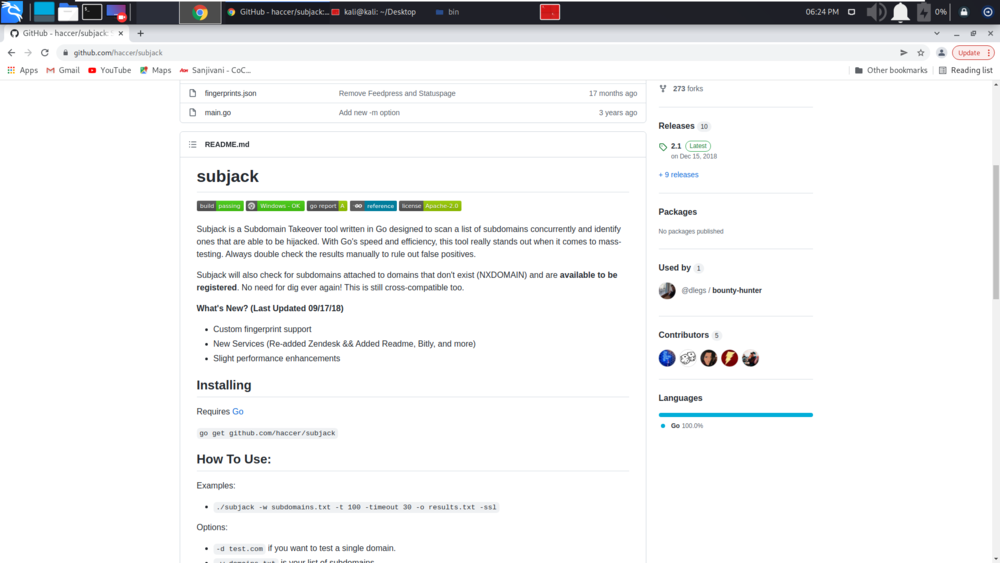Click the page vertical scrollbar

coord(996,232)
